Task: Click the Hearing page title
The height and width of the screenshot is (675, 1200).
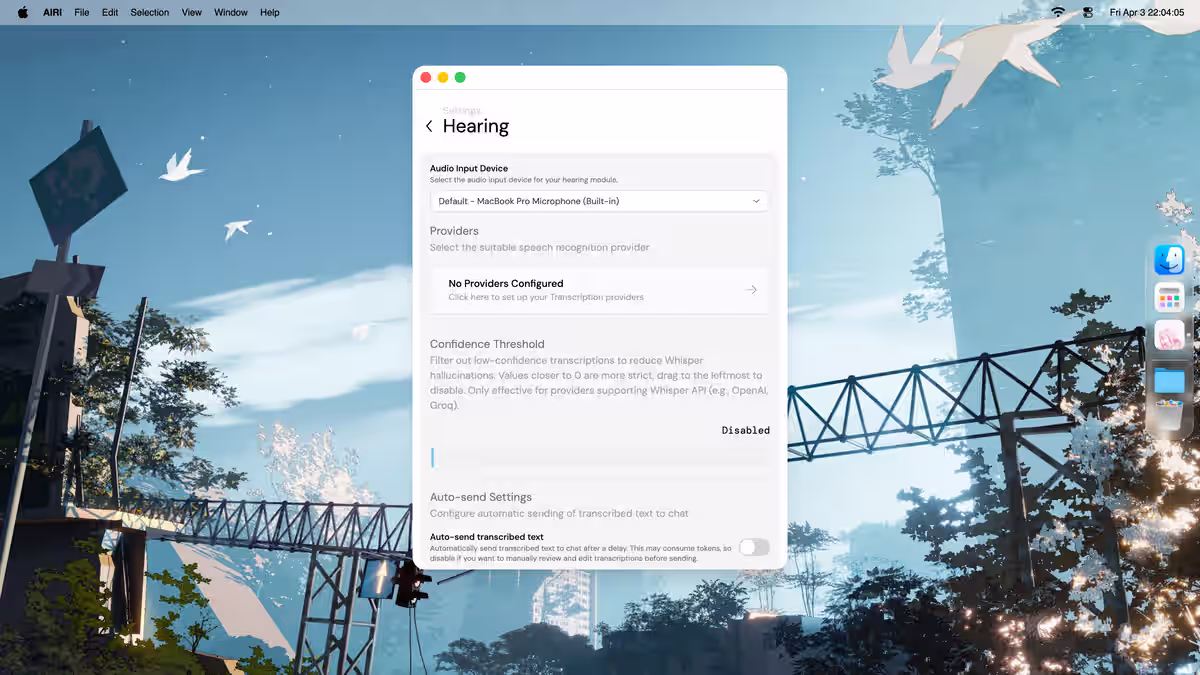Action: point(476,126)
